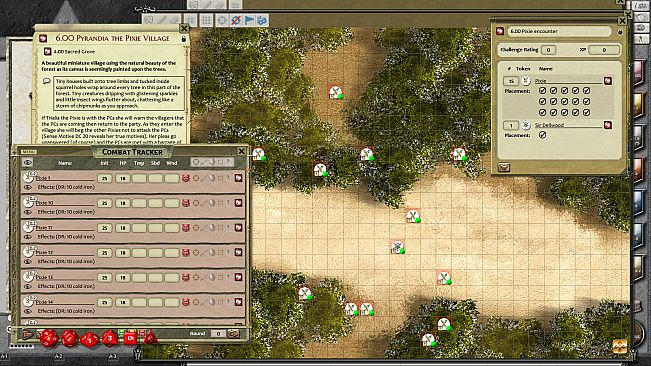651x366 pixels.
Task: Open the record link for Pixie 1
Action: [x=238, y=178]
